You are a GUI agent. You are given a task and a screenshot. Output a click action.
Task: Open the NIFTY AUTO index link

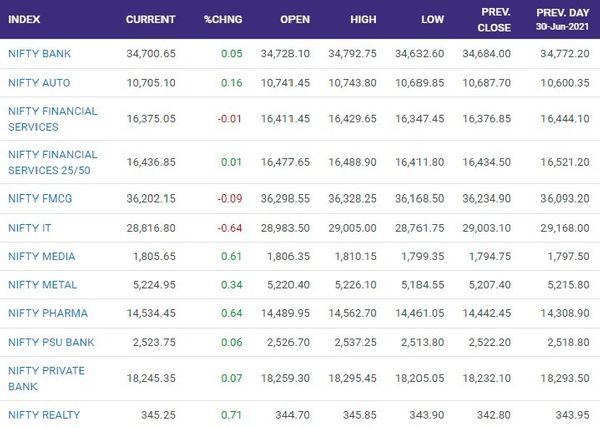tap(39, 83)
